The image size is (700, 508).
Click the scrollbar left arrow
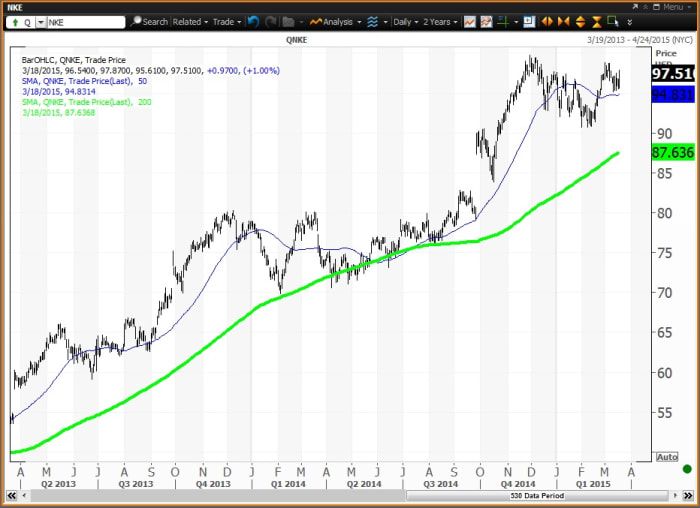[x=24, y=496]
